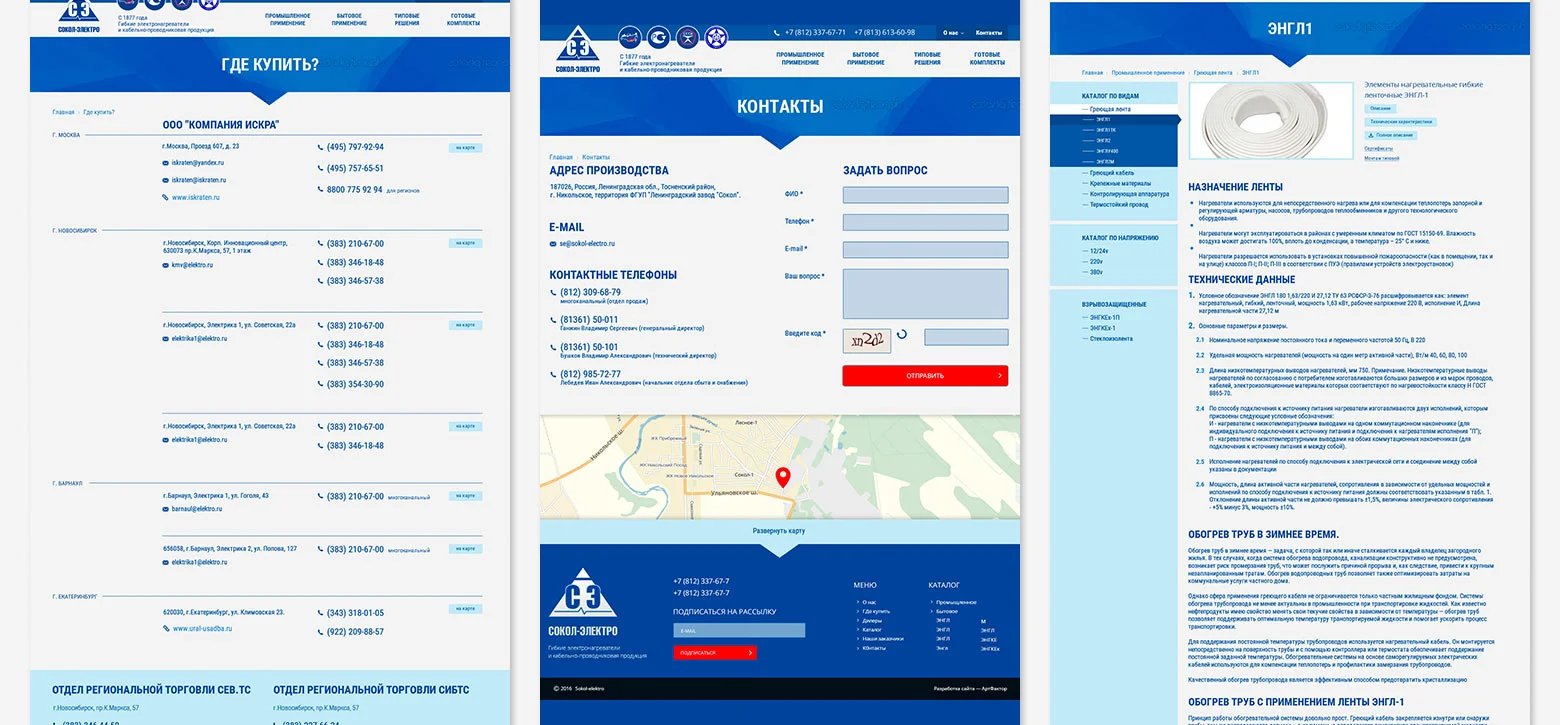Click the red map location pin
This screenshot has height=725, width=1560.
tap(783, 478)
